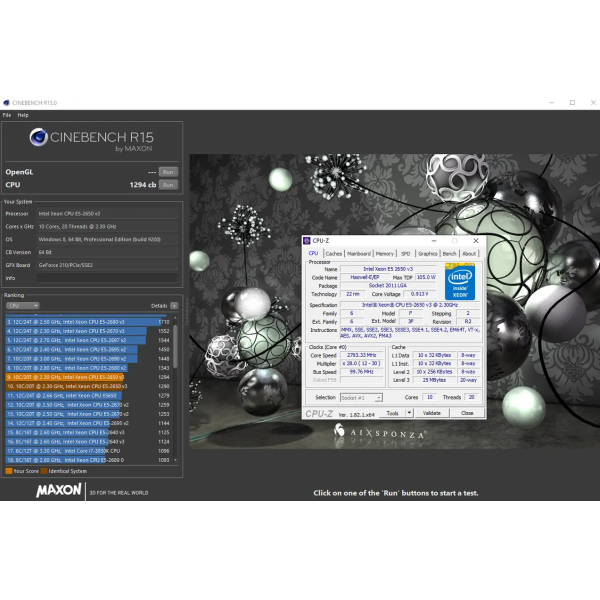Select ranking row 9 with score 1294
The height and width of the screenshot is (600, 600).
(x=88, y=377)
